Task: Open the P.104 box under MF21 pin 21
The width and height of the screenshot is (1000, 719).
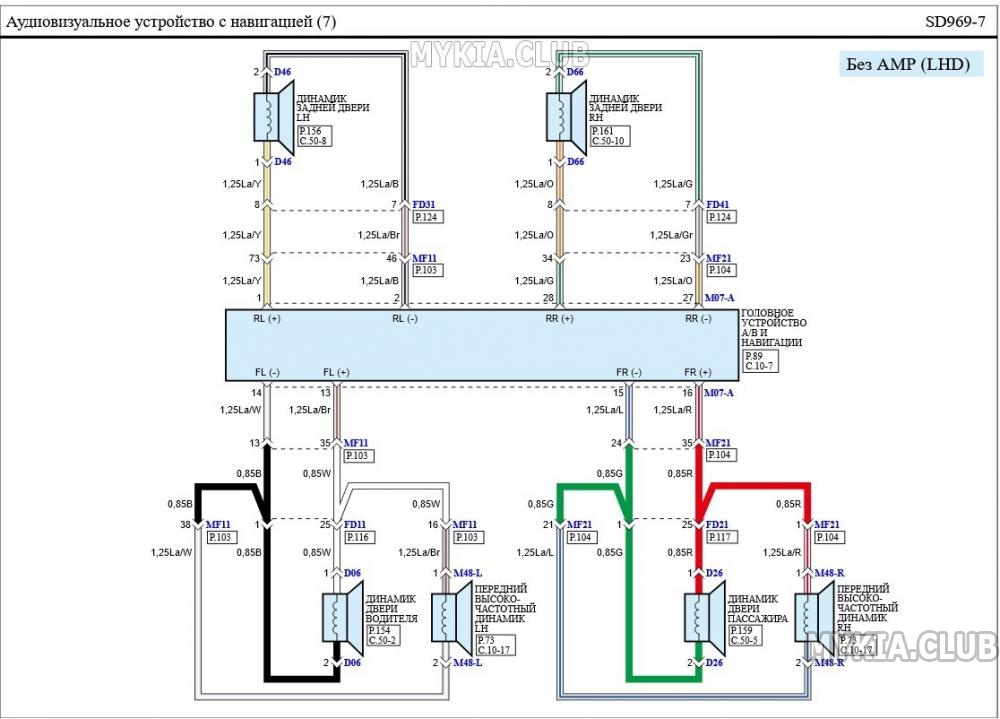Action: point(580,537)
